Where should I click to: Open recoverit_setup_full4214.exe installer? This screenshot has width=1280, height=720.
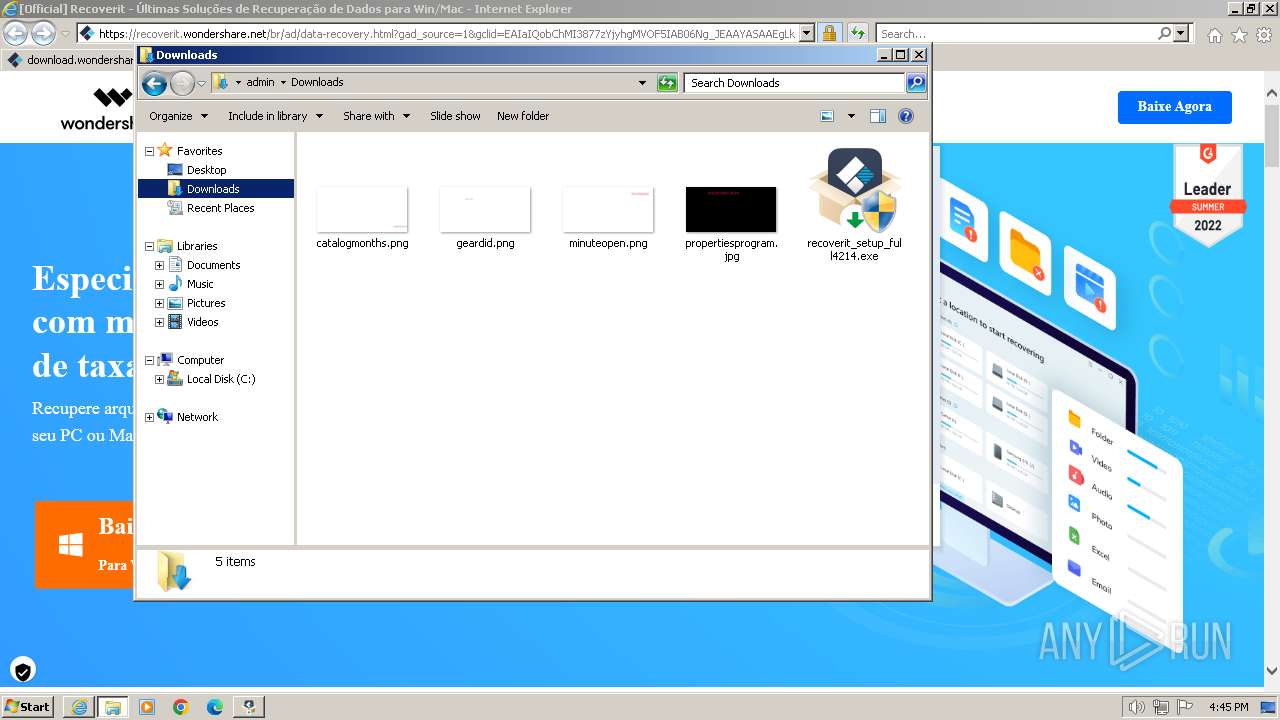[x=855, y=205]
